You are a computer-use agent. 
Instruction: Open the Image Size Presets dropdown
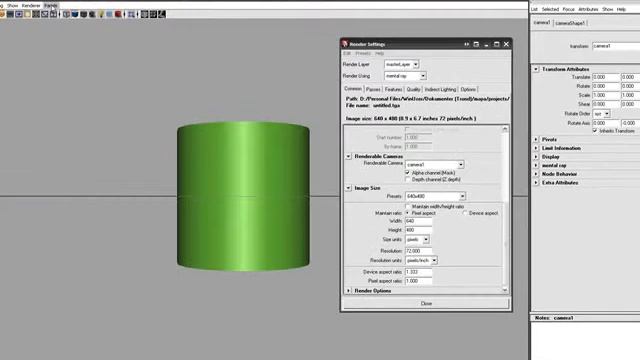[436, 196]
